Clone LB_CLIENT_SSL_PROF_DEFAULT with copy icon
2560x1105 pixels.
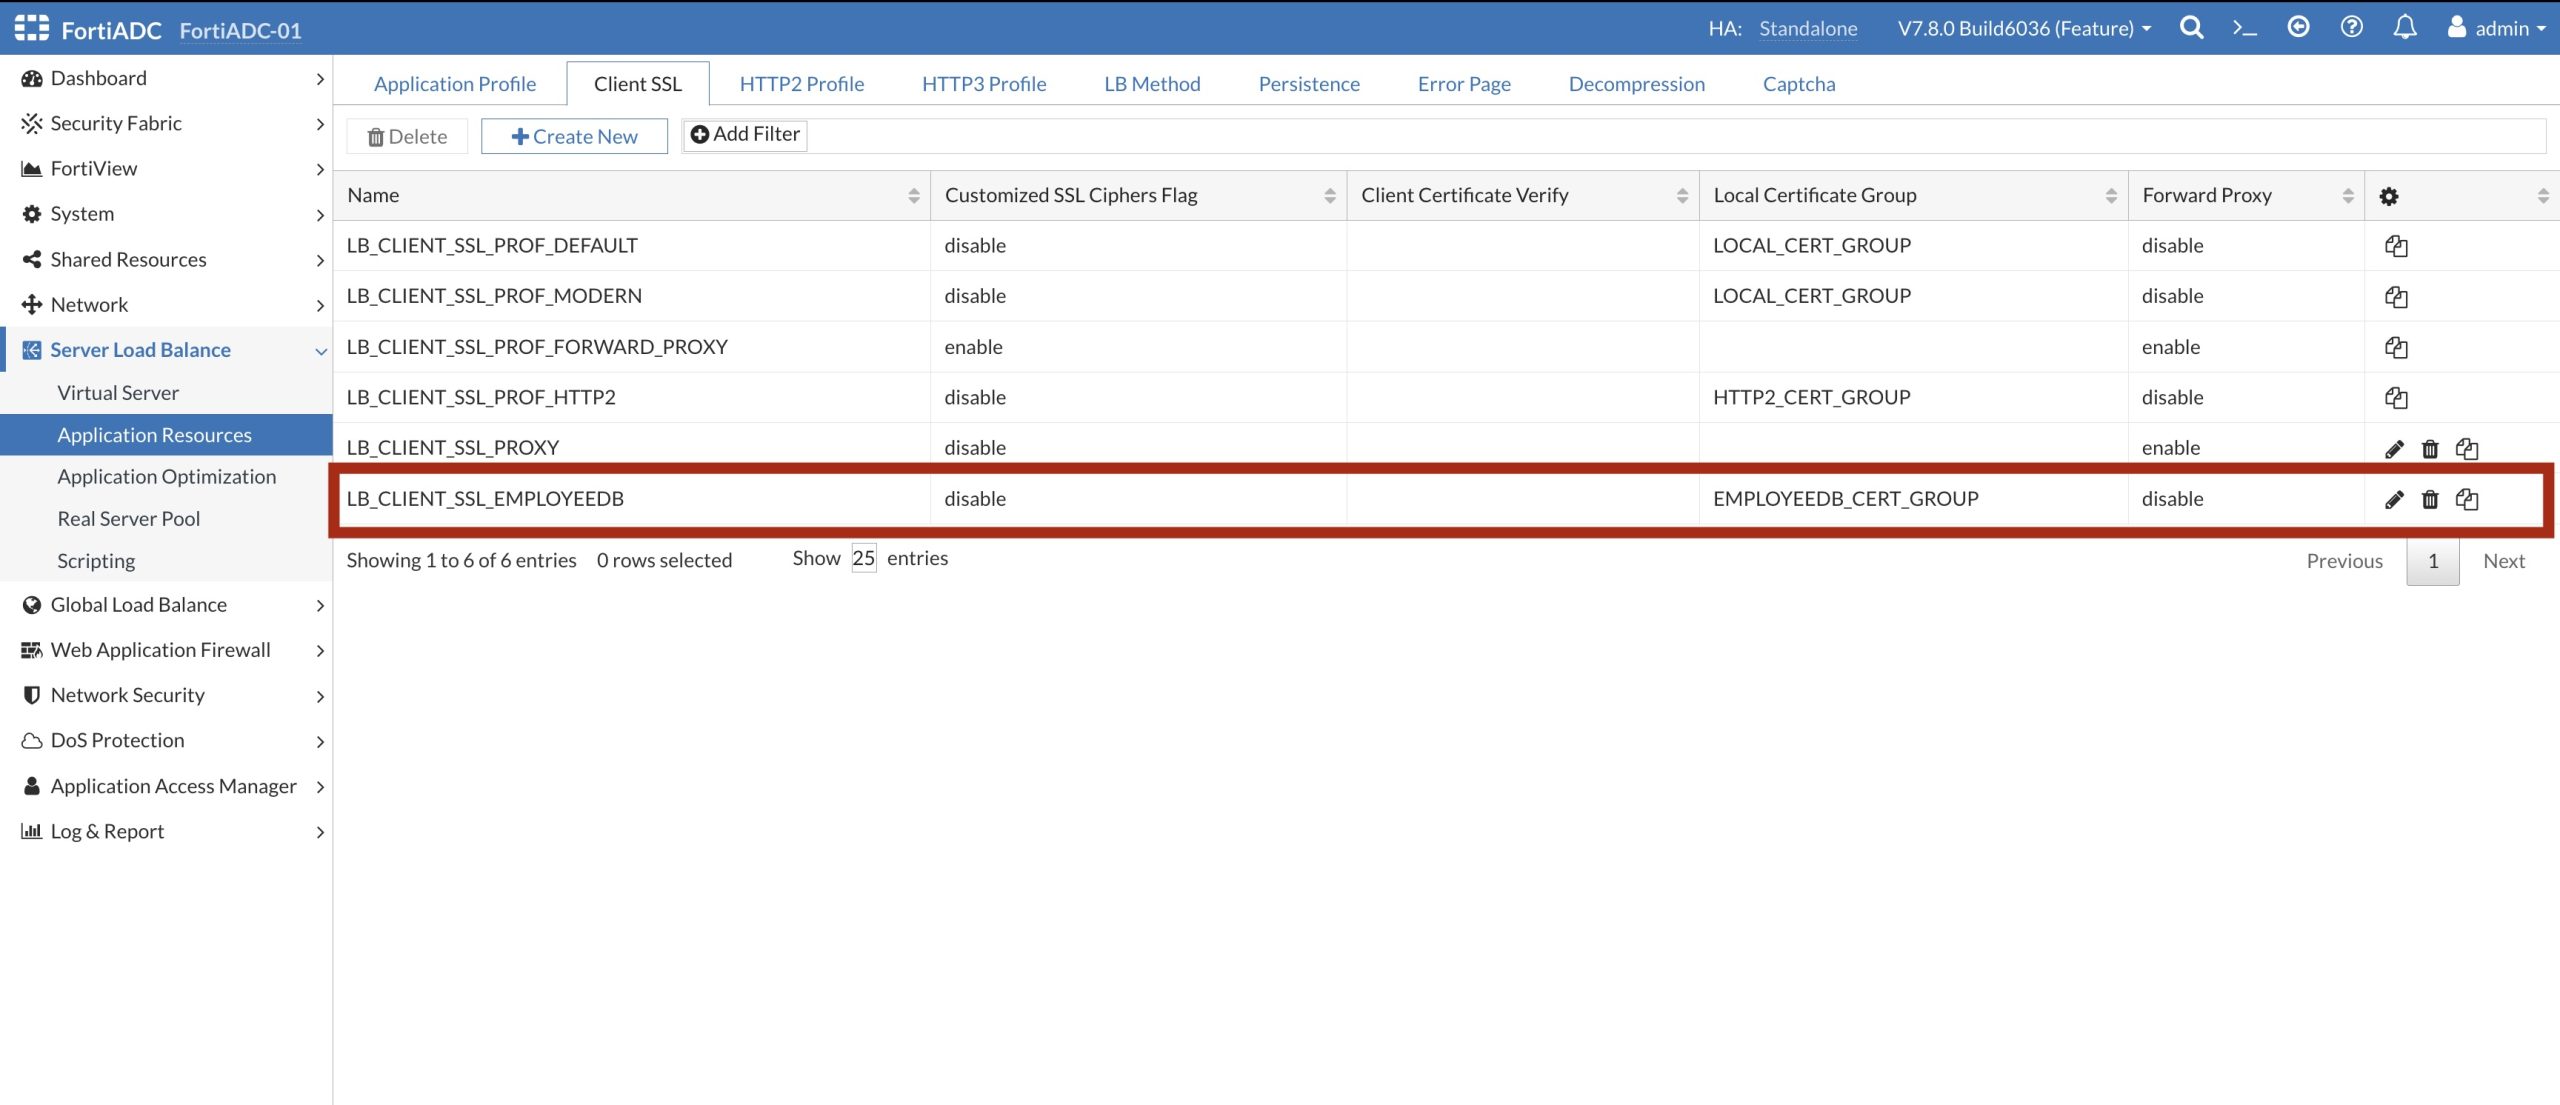(x=2396, y=246)
